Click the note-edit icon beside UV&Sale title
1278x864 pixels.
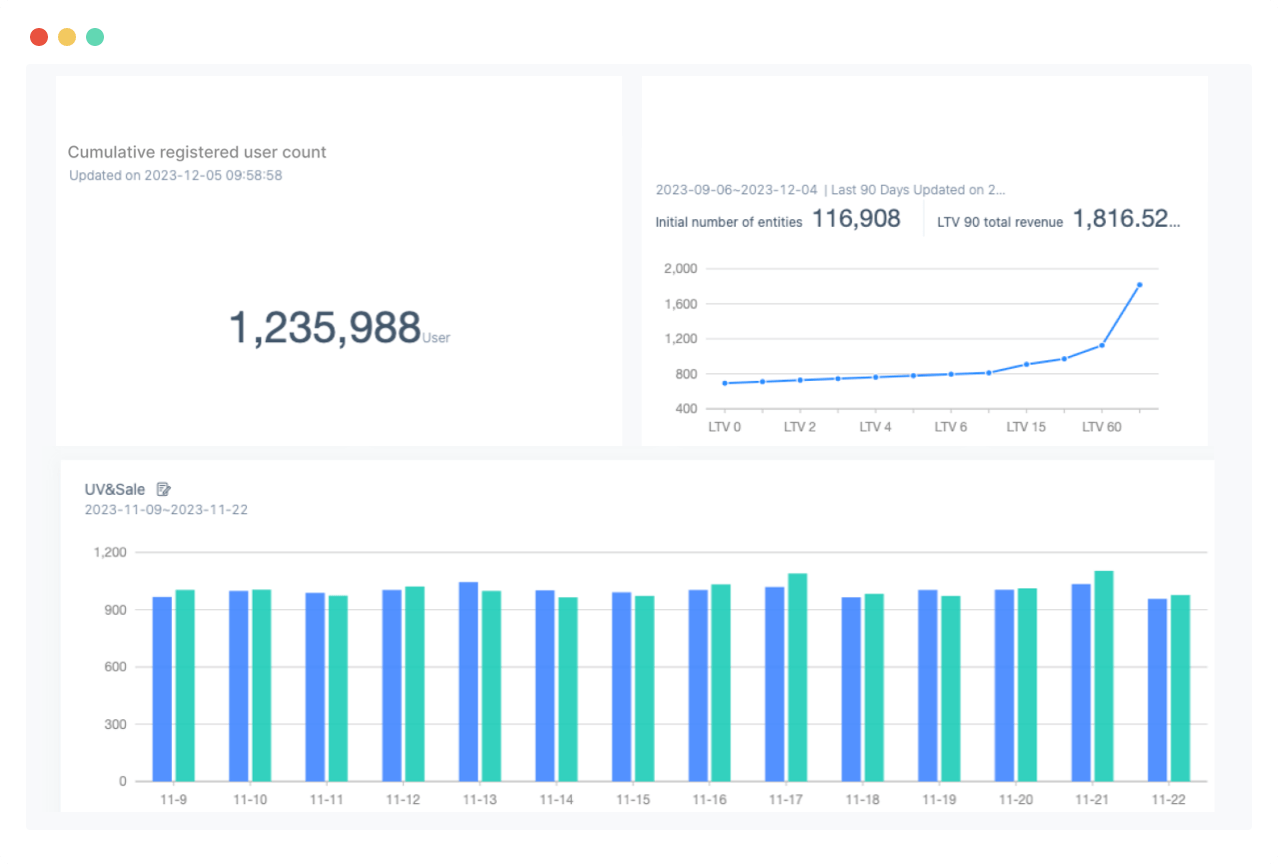(x=163, y=489)
